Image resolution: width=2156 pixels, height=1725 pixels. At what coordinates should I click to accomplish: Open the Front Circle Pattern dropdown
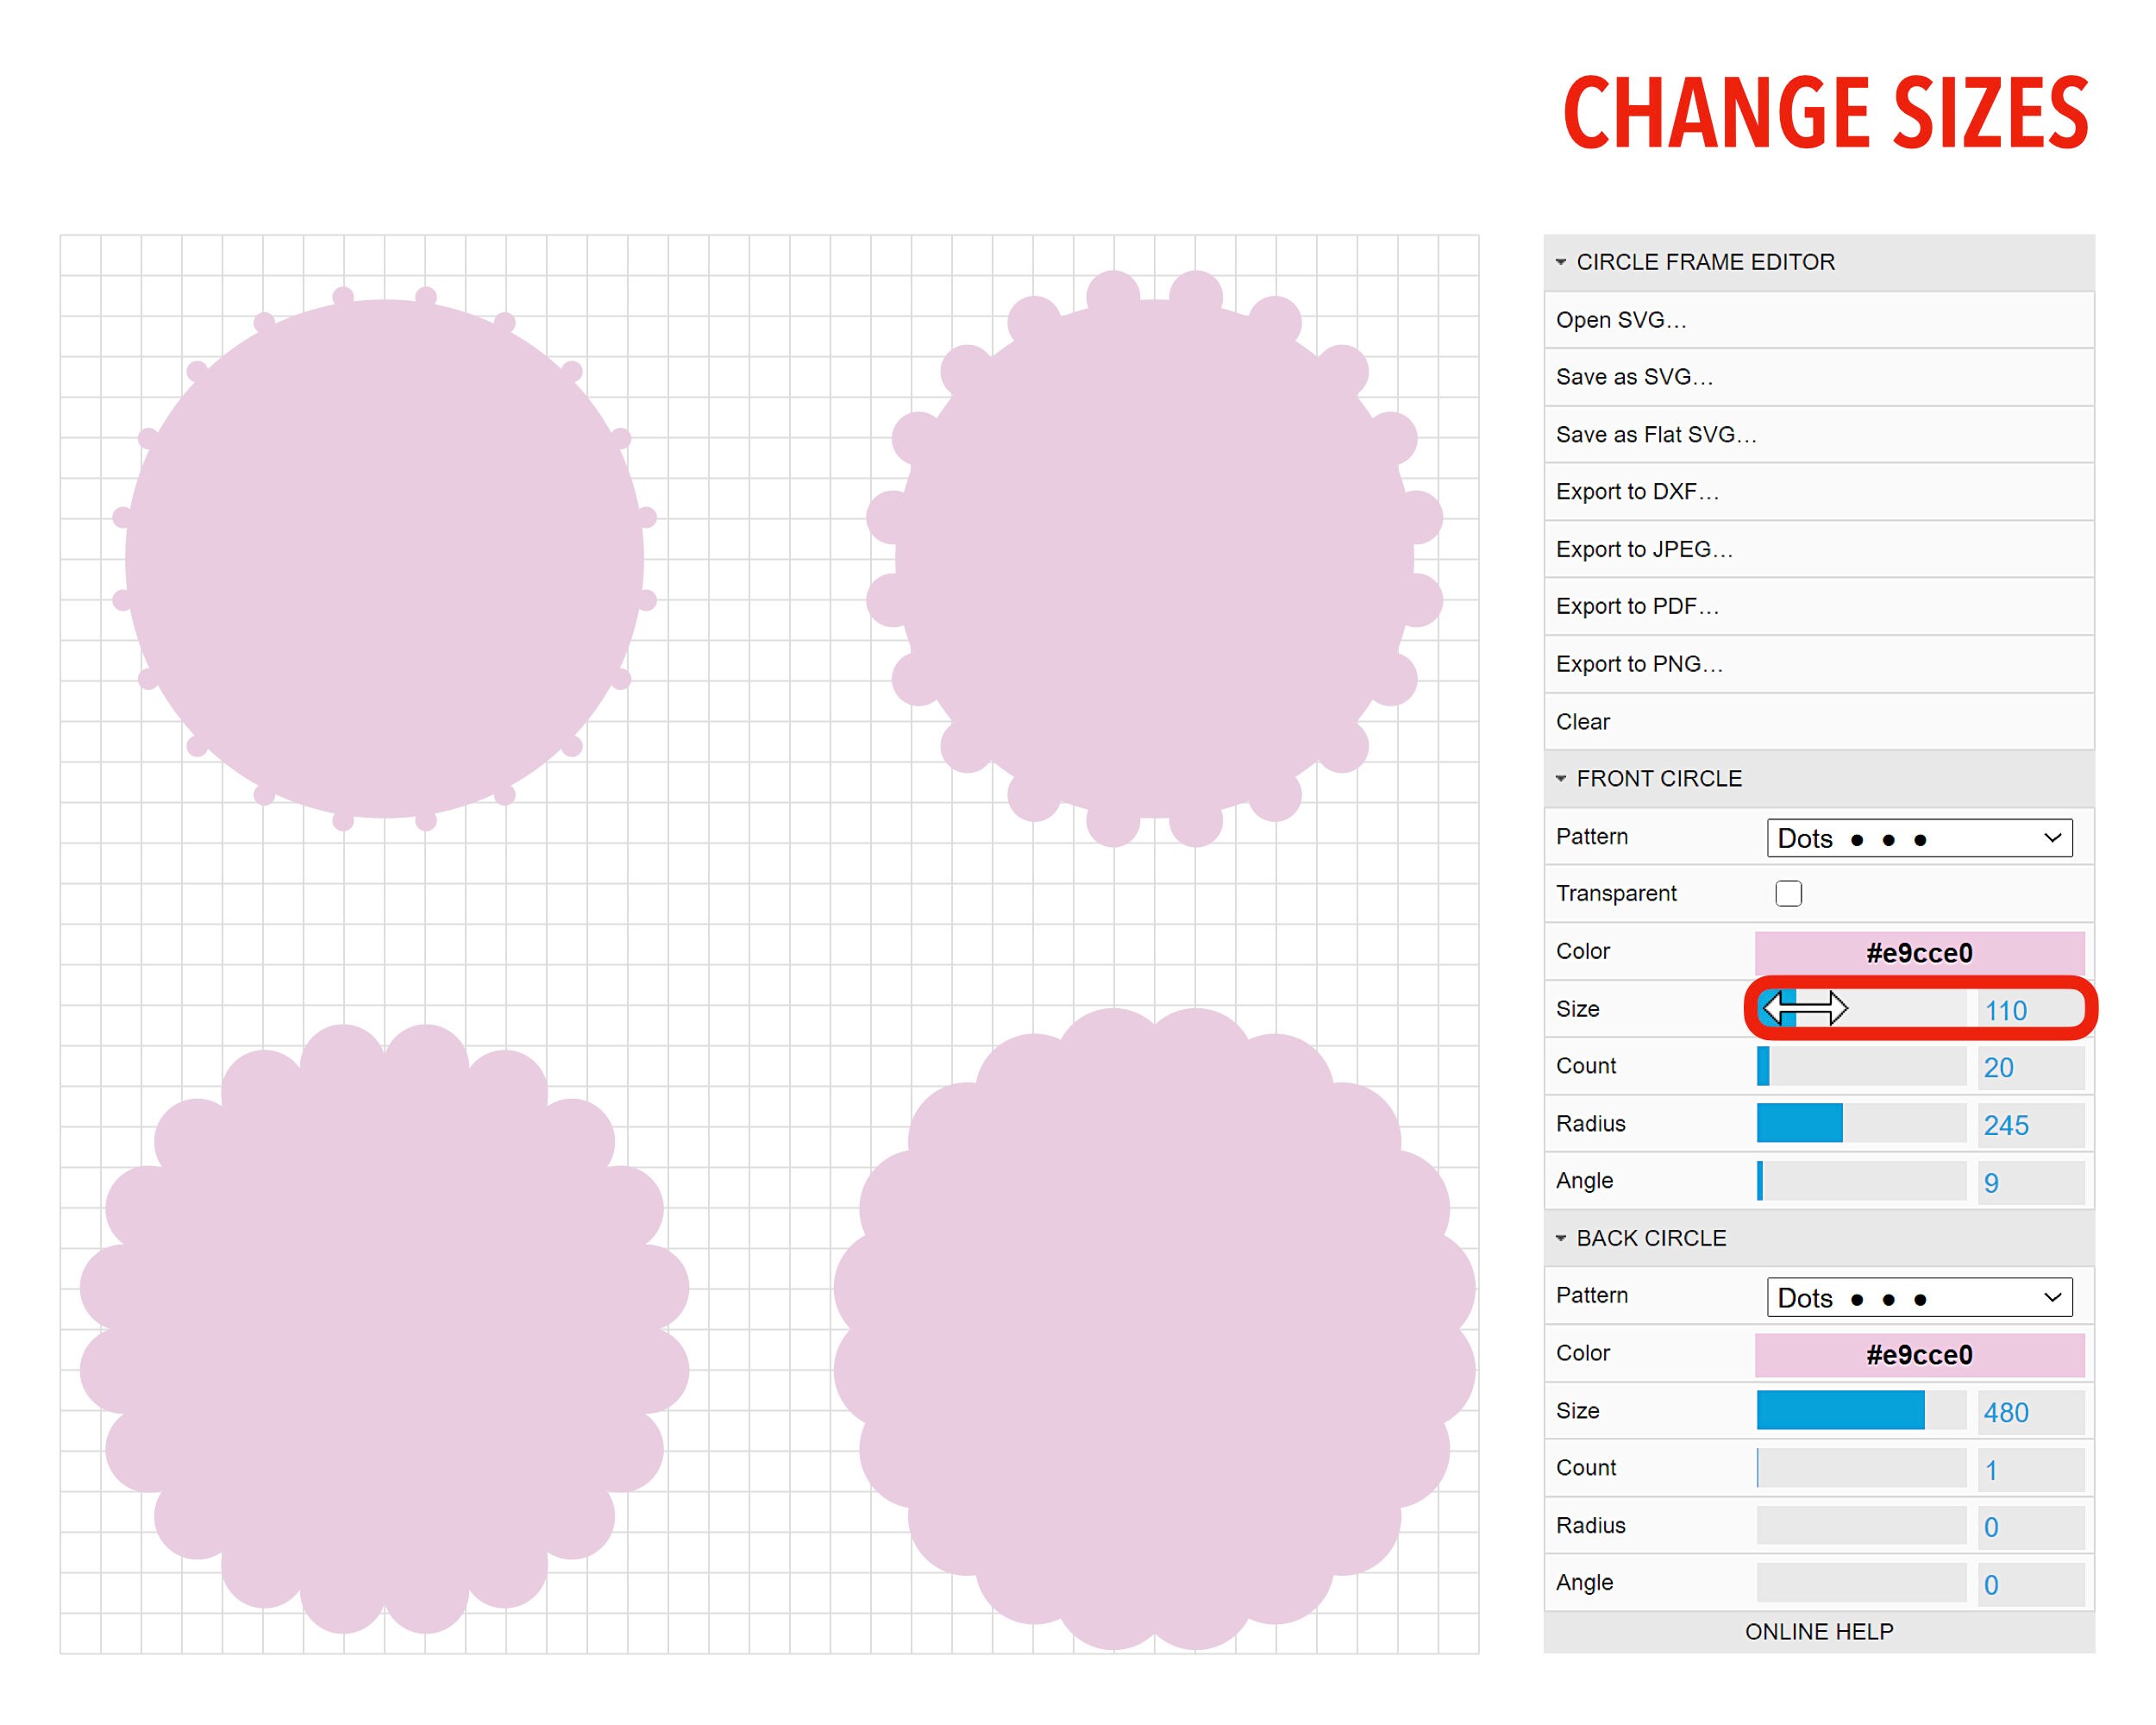point(1919,838)
